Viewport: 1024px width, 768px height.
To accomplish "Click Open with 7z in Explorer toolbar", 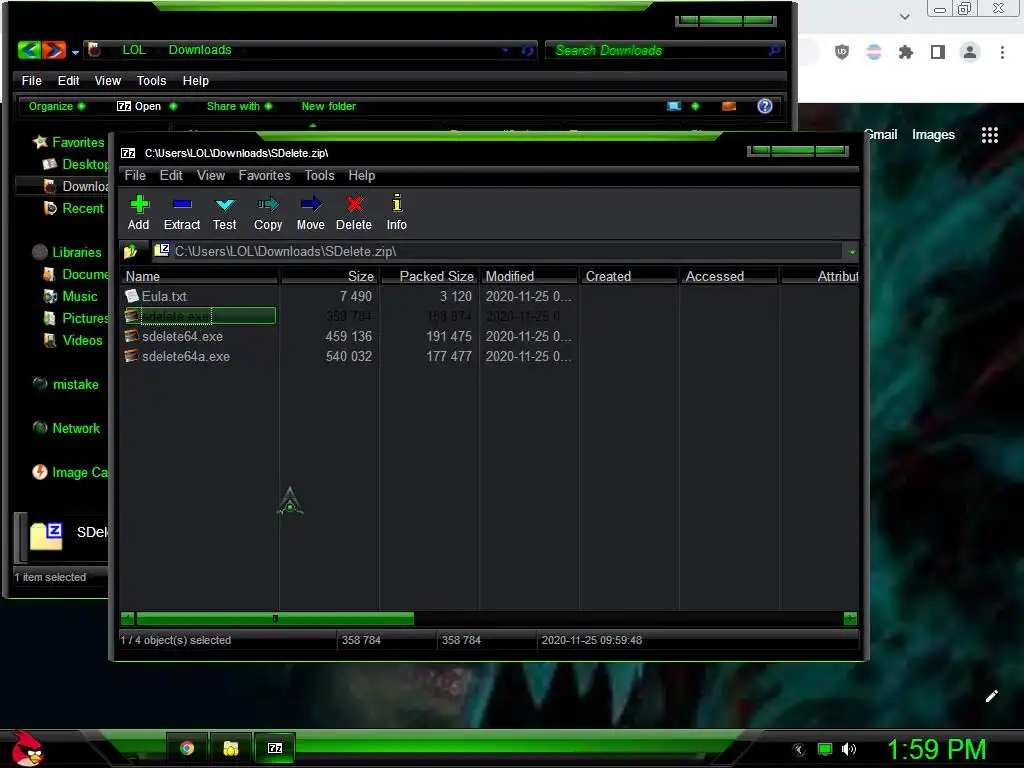I will (139, 106).
